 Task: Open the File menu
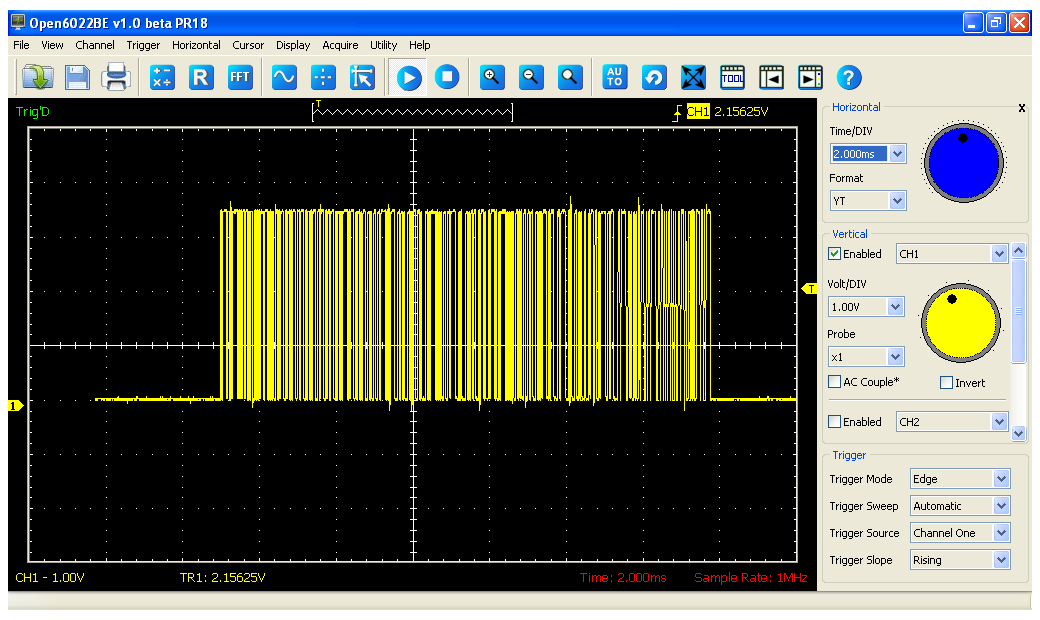click(21, 45)
